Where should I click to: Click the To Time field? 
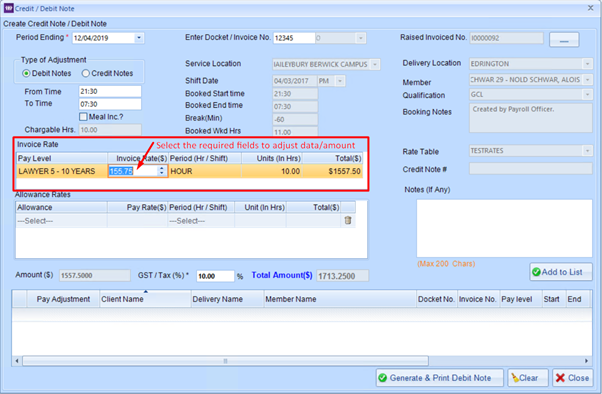click(x=110, y=104)
